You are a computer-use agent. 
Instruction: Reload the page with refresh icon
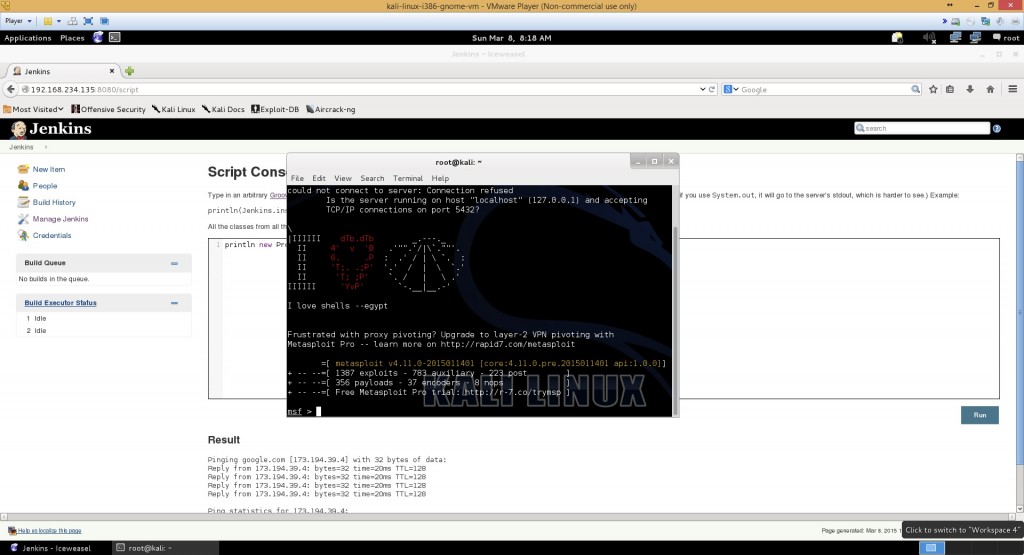tap(712, 89)
